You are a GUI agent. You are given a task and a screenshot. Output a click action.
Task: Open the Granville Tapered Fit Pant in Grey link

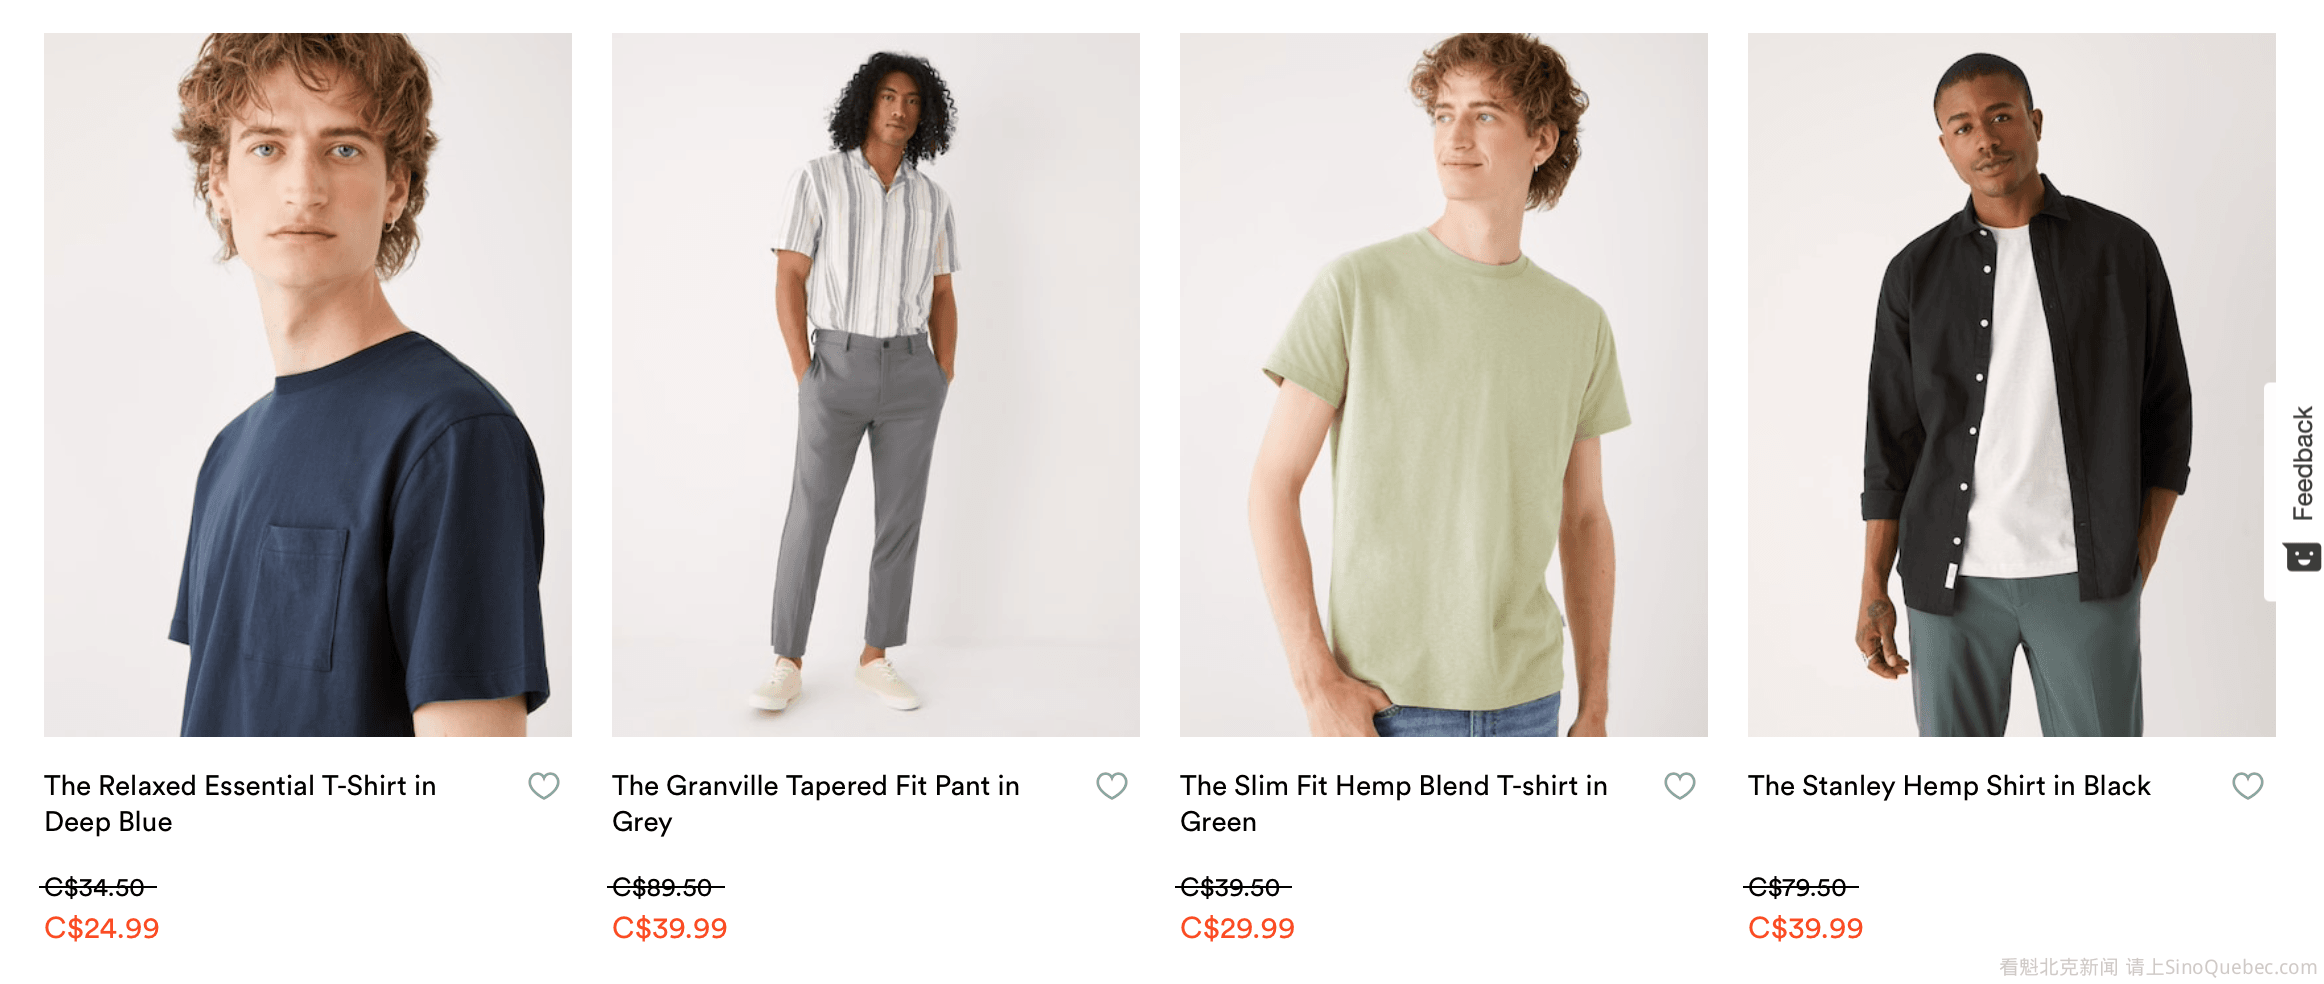click(x=816, y=804)
